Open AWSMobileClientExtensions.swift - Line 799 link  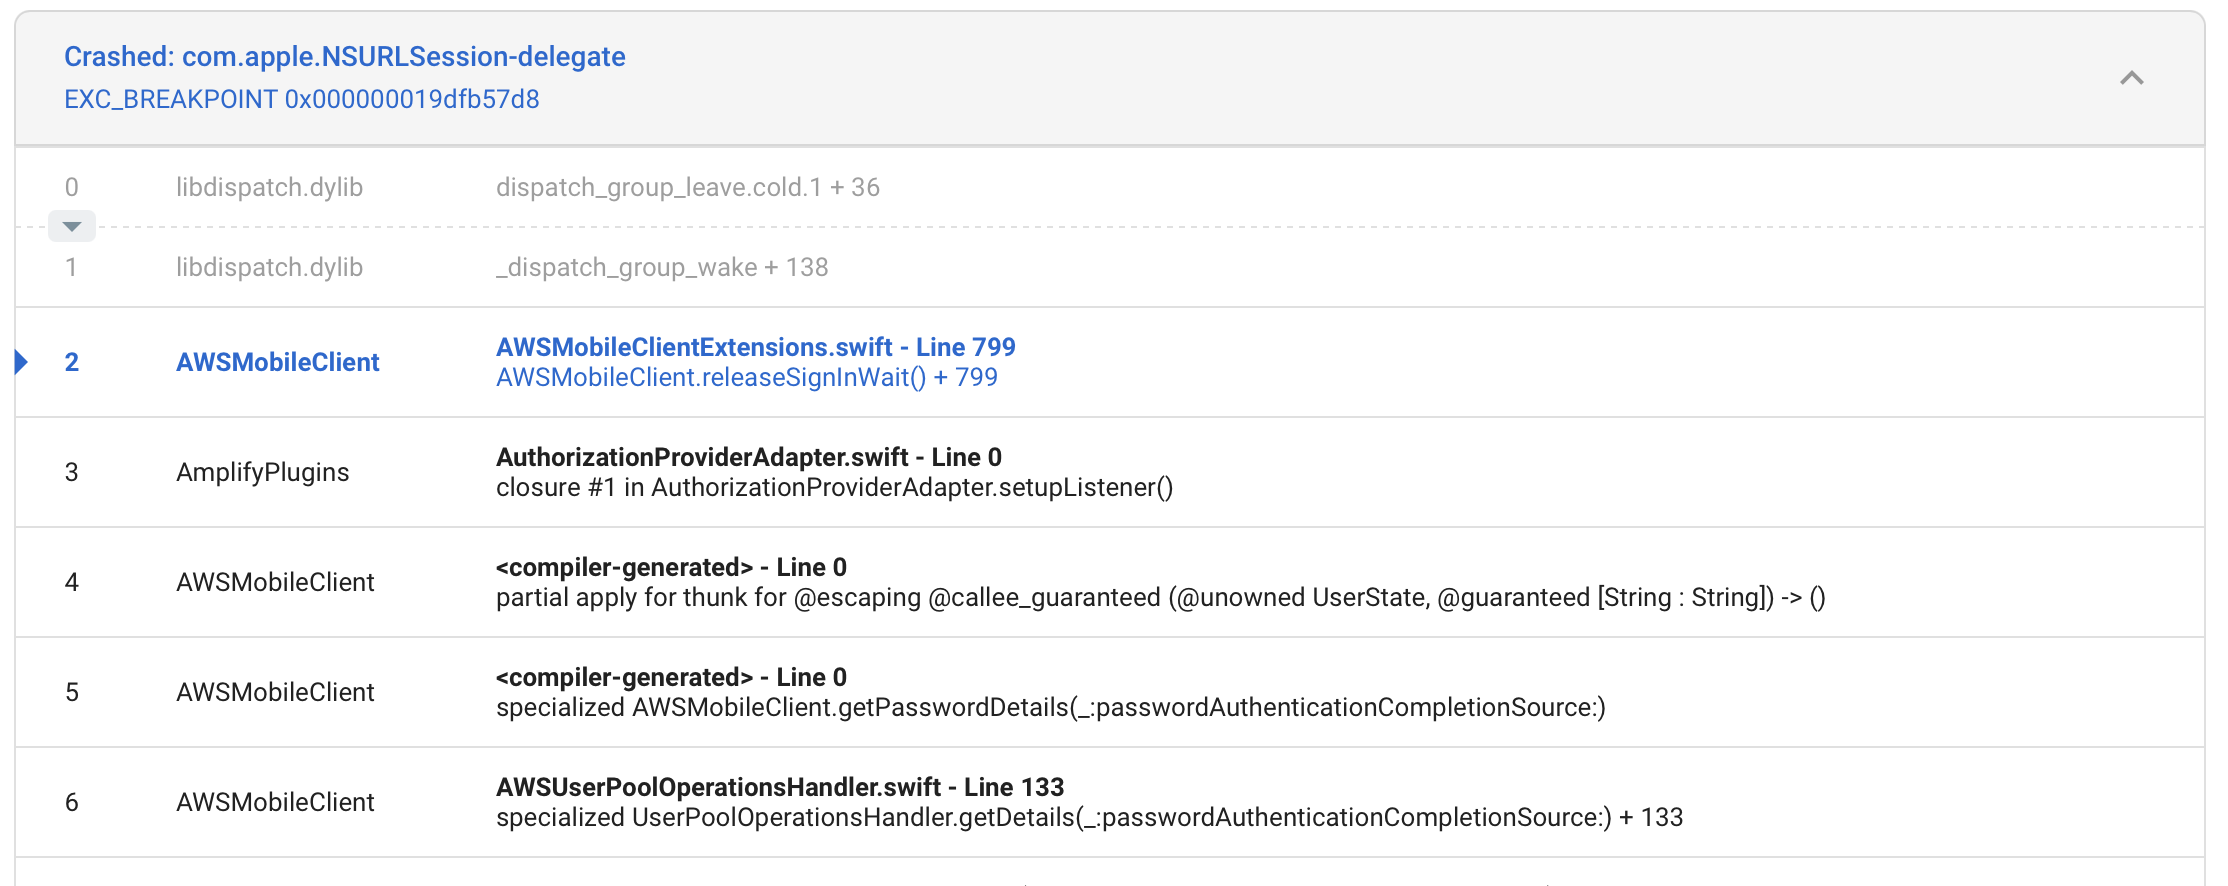[x=755, y=347]
